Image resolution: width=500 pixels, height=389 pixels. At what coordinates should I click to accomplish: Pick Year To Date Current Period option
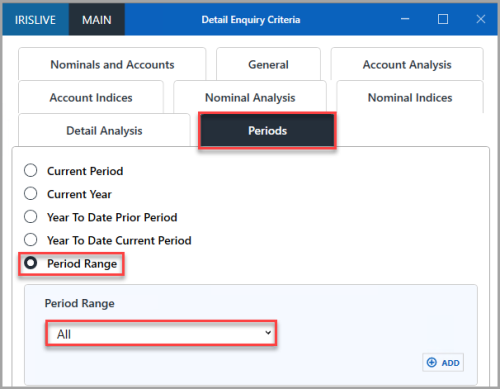click(31, 240)
